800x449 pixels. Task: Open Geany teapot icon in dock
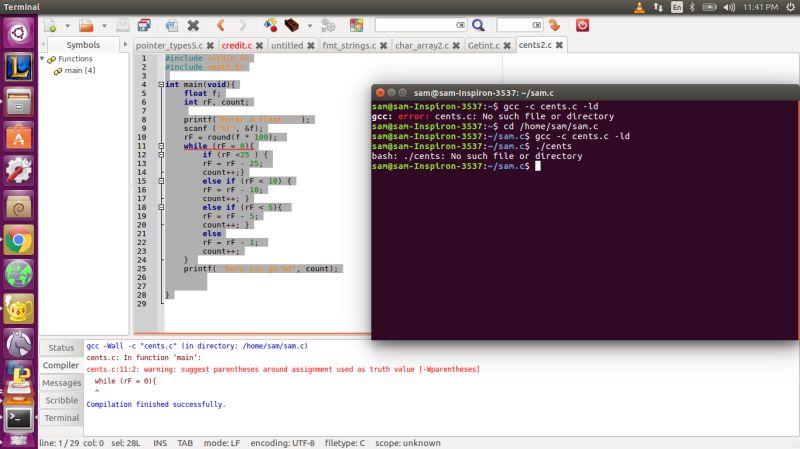point(19,309)
